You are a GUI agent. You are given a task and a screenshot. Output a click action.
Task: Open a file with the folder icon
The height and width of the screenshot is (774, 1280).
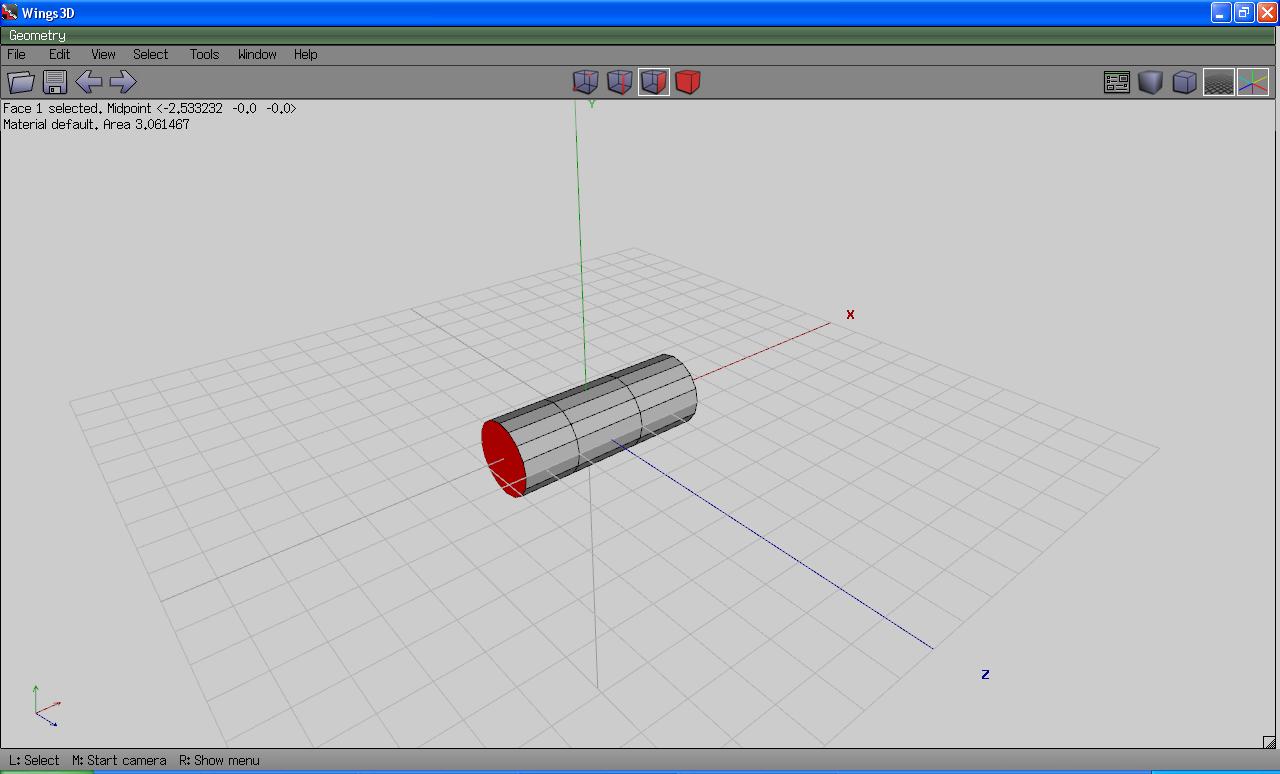21,82
